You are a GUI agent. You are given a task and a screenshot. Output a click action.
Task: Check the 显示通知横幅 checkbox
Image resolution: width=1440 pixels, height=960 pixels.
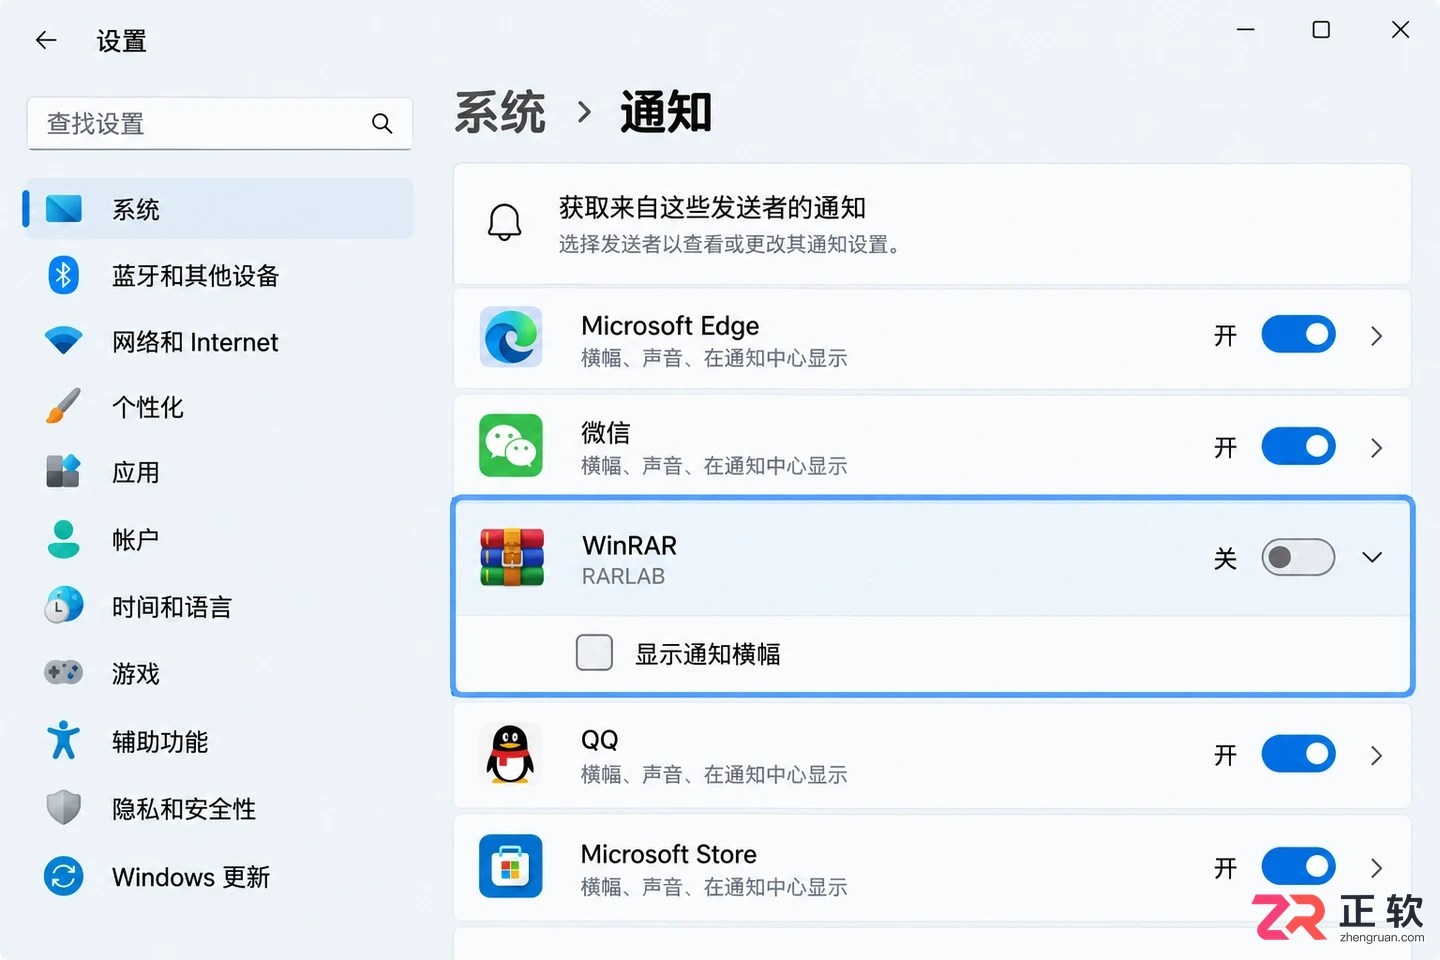tap(594, 653)
